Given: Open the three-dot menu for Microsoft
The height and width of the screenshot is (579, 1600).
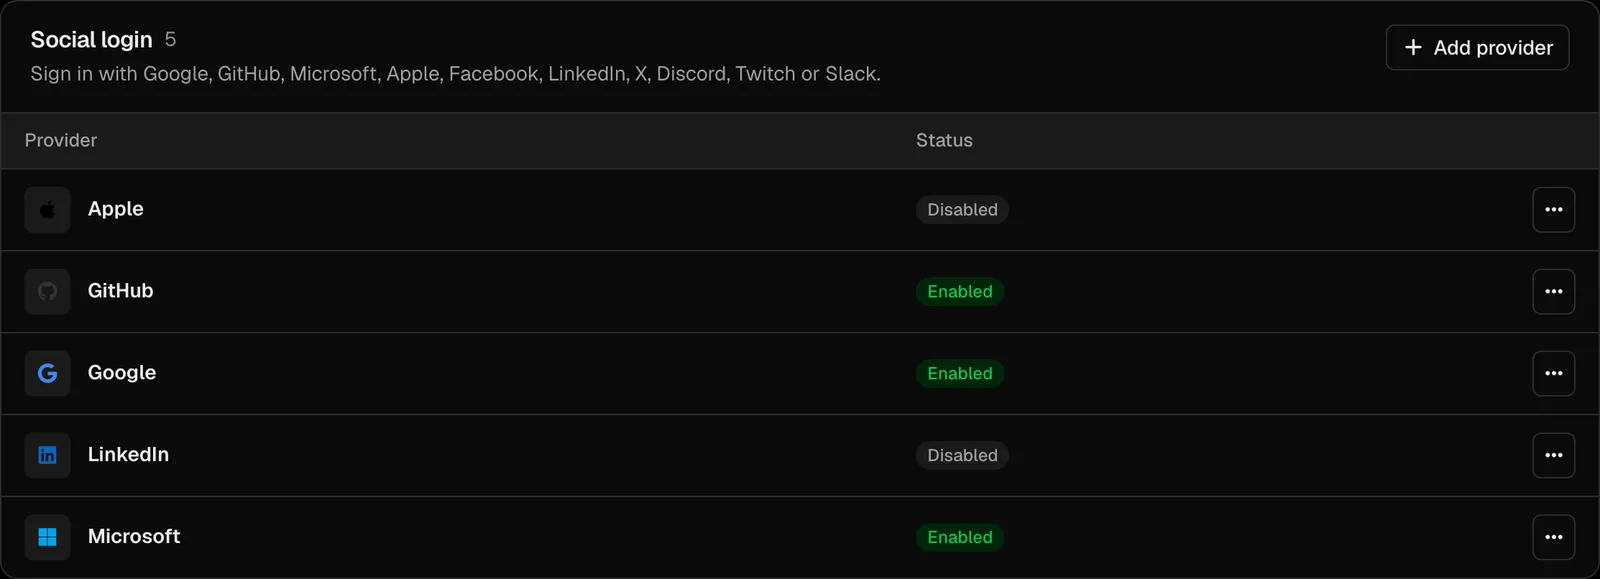Looking at the screenshot, I should (1553, 538).
